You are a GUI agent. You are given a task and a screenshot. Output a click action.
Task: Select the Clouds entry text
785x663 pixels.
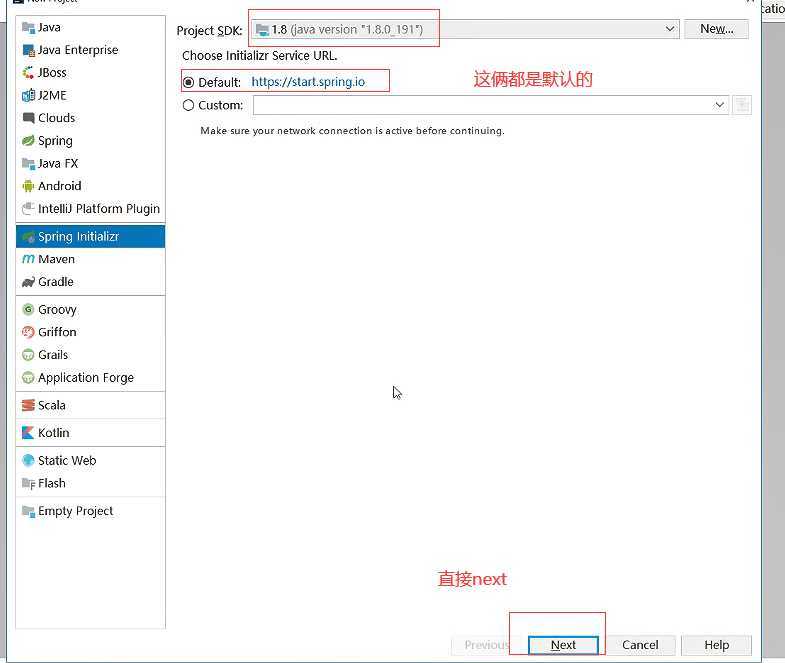(57, 118)
